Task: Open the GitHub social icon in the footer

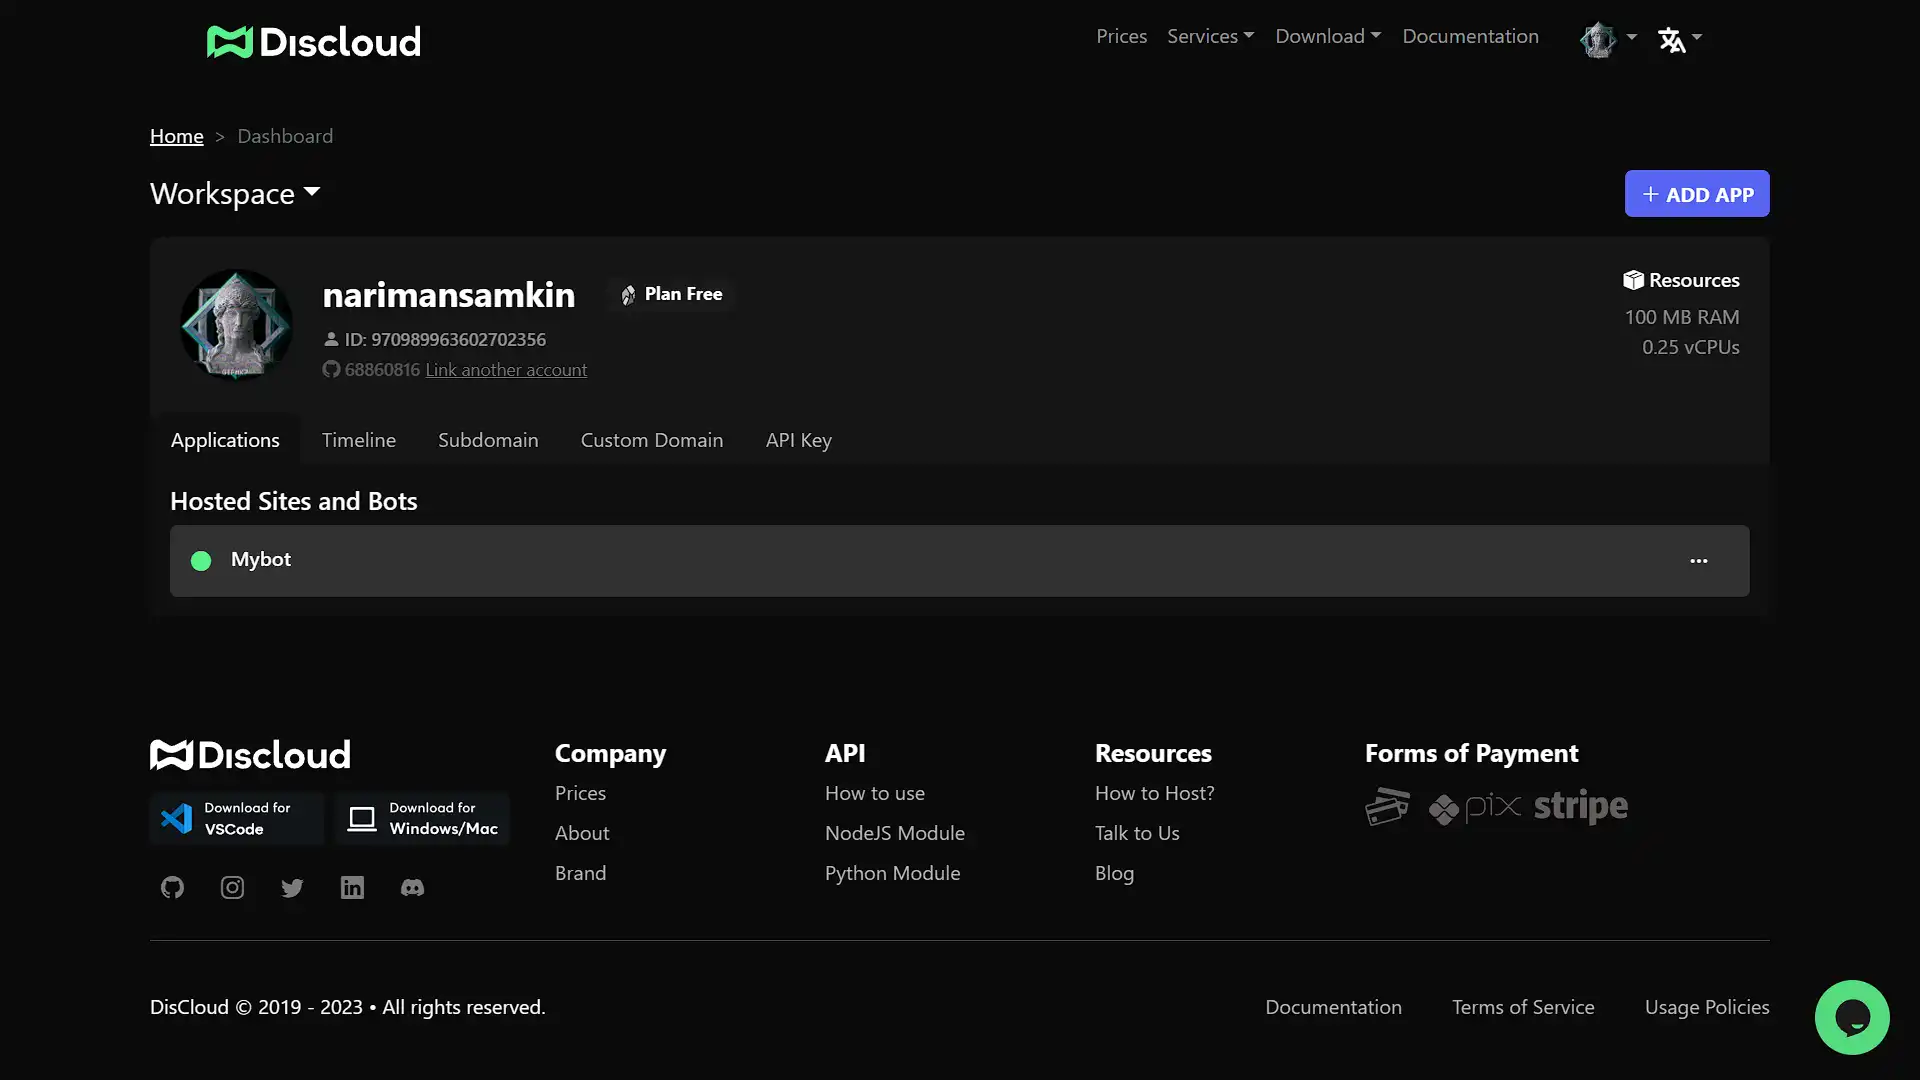Action: [172, 887]
